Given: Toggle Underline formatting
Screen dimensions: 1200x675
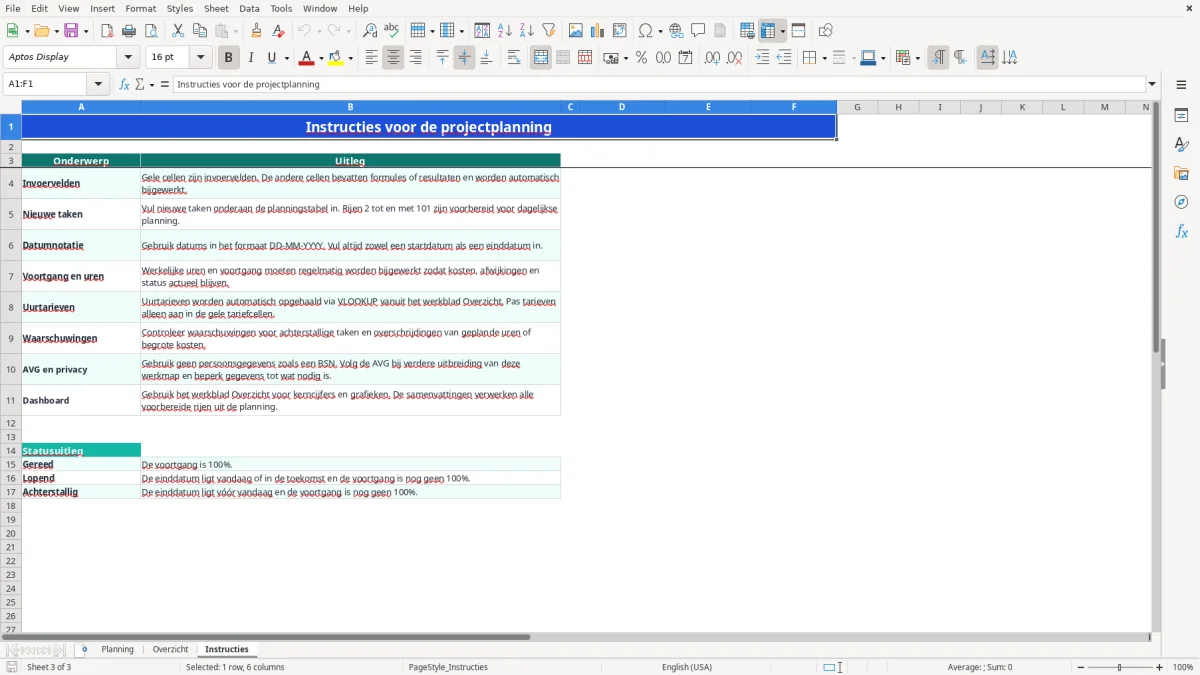Looking at the screenshot, I should click(x=272, y=58).
